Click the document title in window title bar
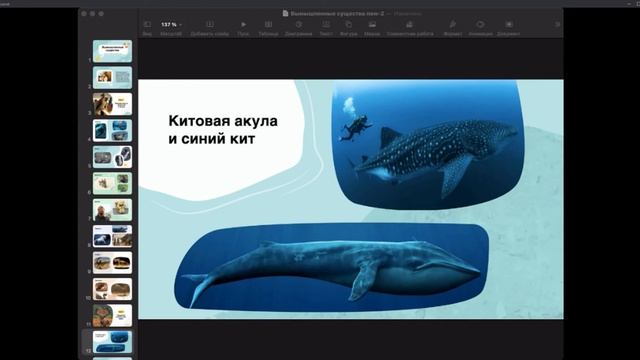 pyautogui.click(x=337, y=13)
